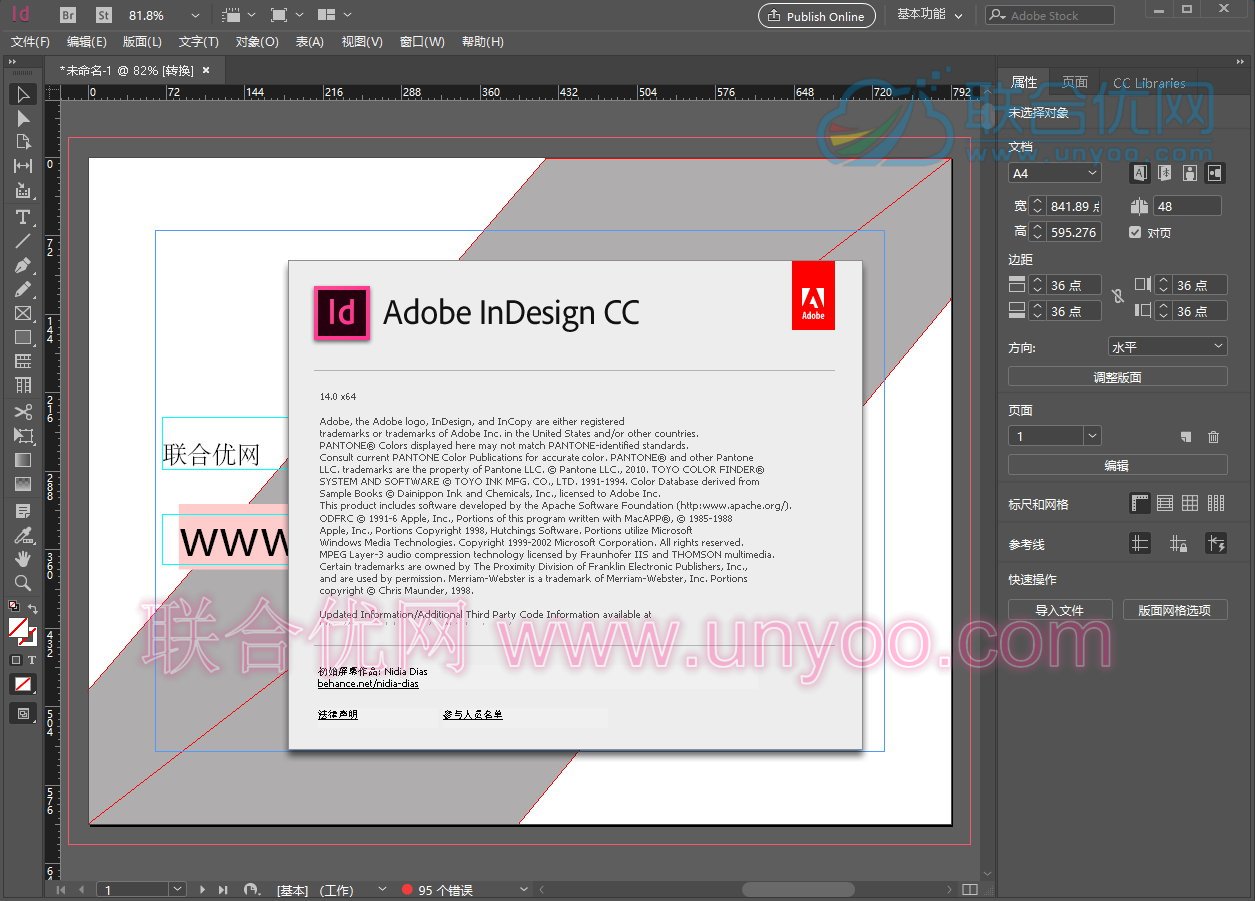Open the zoom level 81.8% dropdown
The height and width of the screenshot is (901, 1255).
tap(195, 16)
